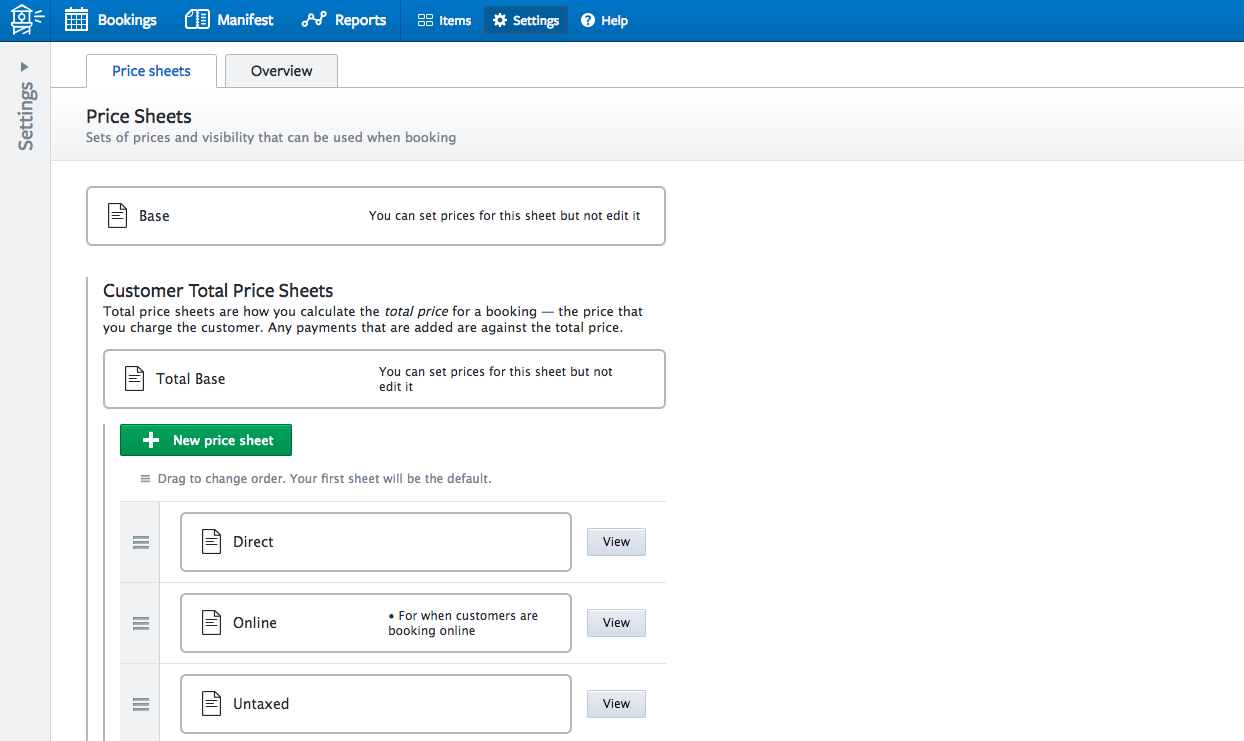Select the Online price sheet card

tap(376, 623)
